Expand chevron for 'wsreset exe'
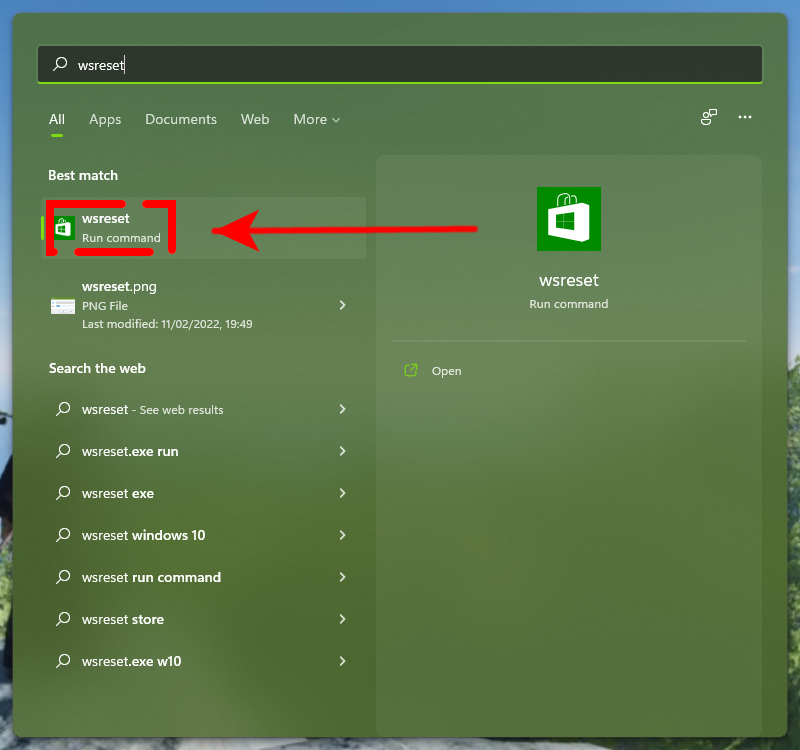Image resolution: width=800 pixels, height=750 pixels. (342, 493)
